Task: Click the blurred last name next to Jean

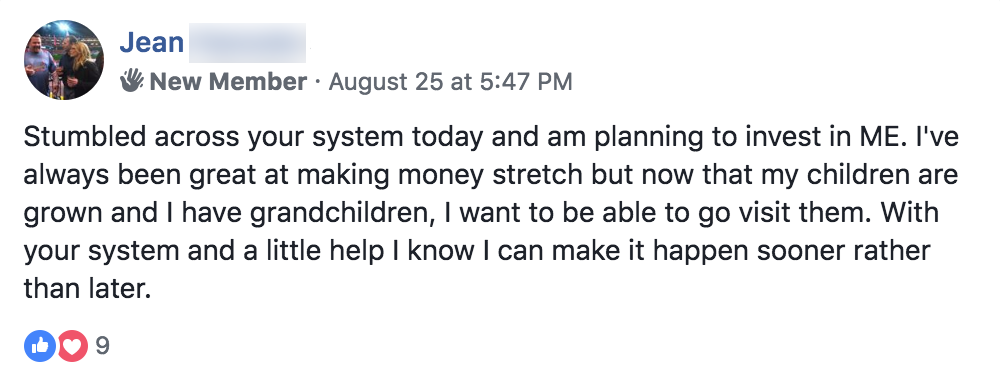Action: click(247, 43)
